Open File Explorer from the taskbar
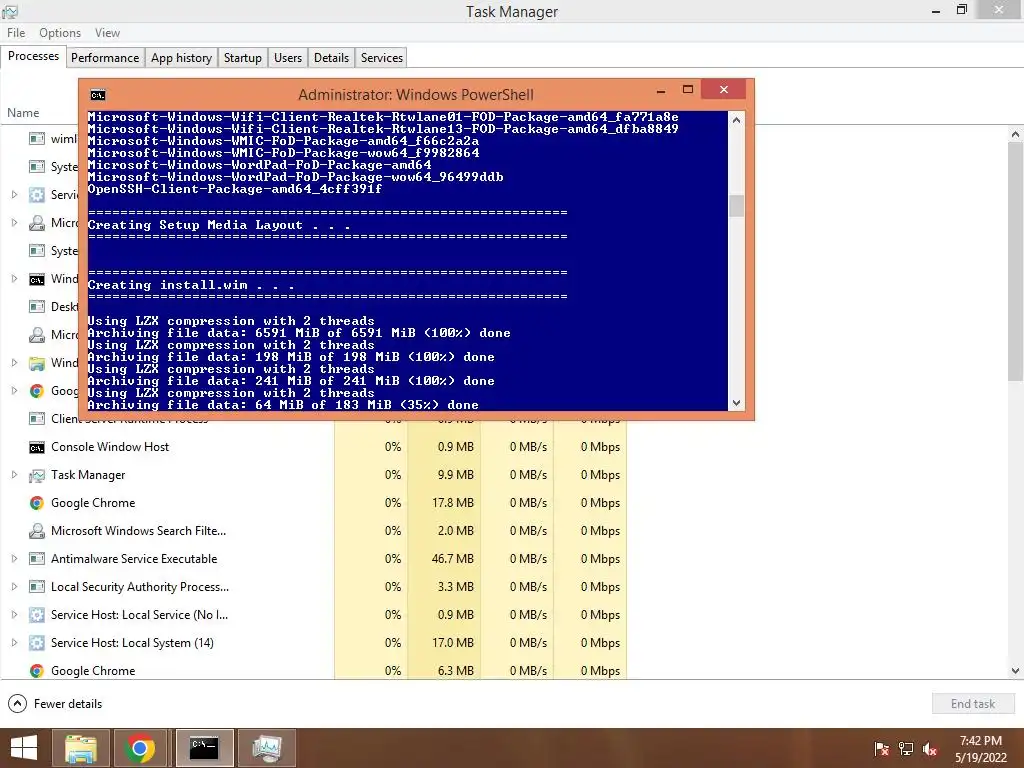Image resolution: width=1024 pixels, height=768 pixels. (80, 748)
